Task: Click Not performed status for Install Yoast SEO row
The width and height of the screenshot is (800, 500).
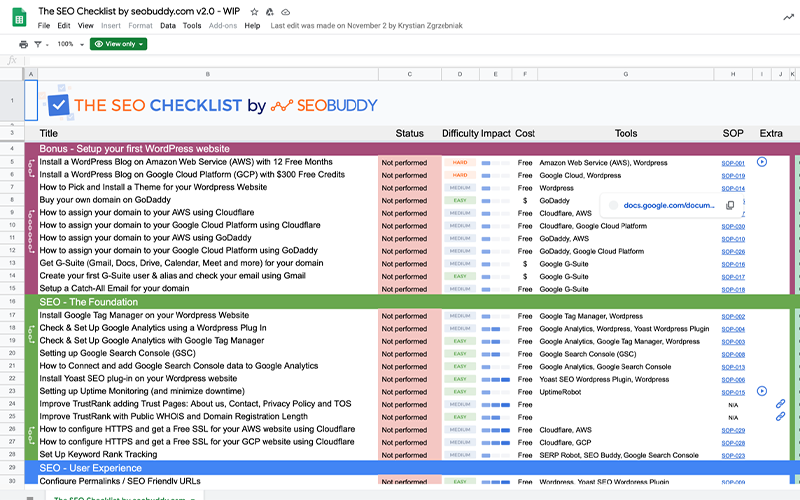Action: pyautogui.click(x=410, y=379)
